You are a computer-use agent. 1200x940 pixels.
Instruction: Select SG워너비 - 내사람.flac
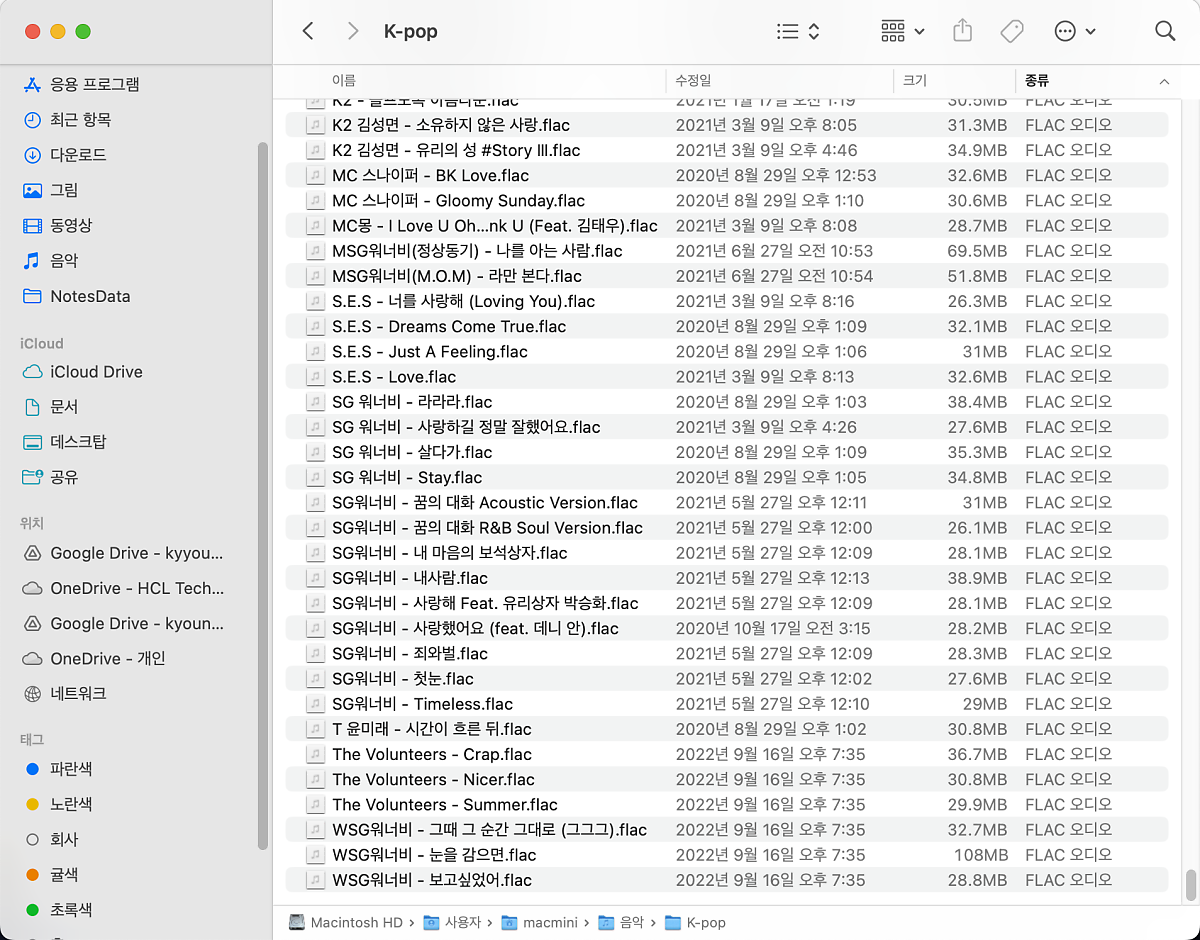point(726,578)
